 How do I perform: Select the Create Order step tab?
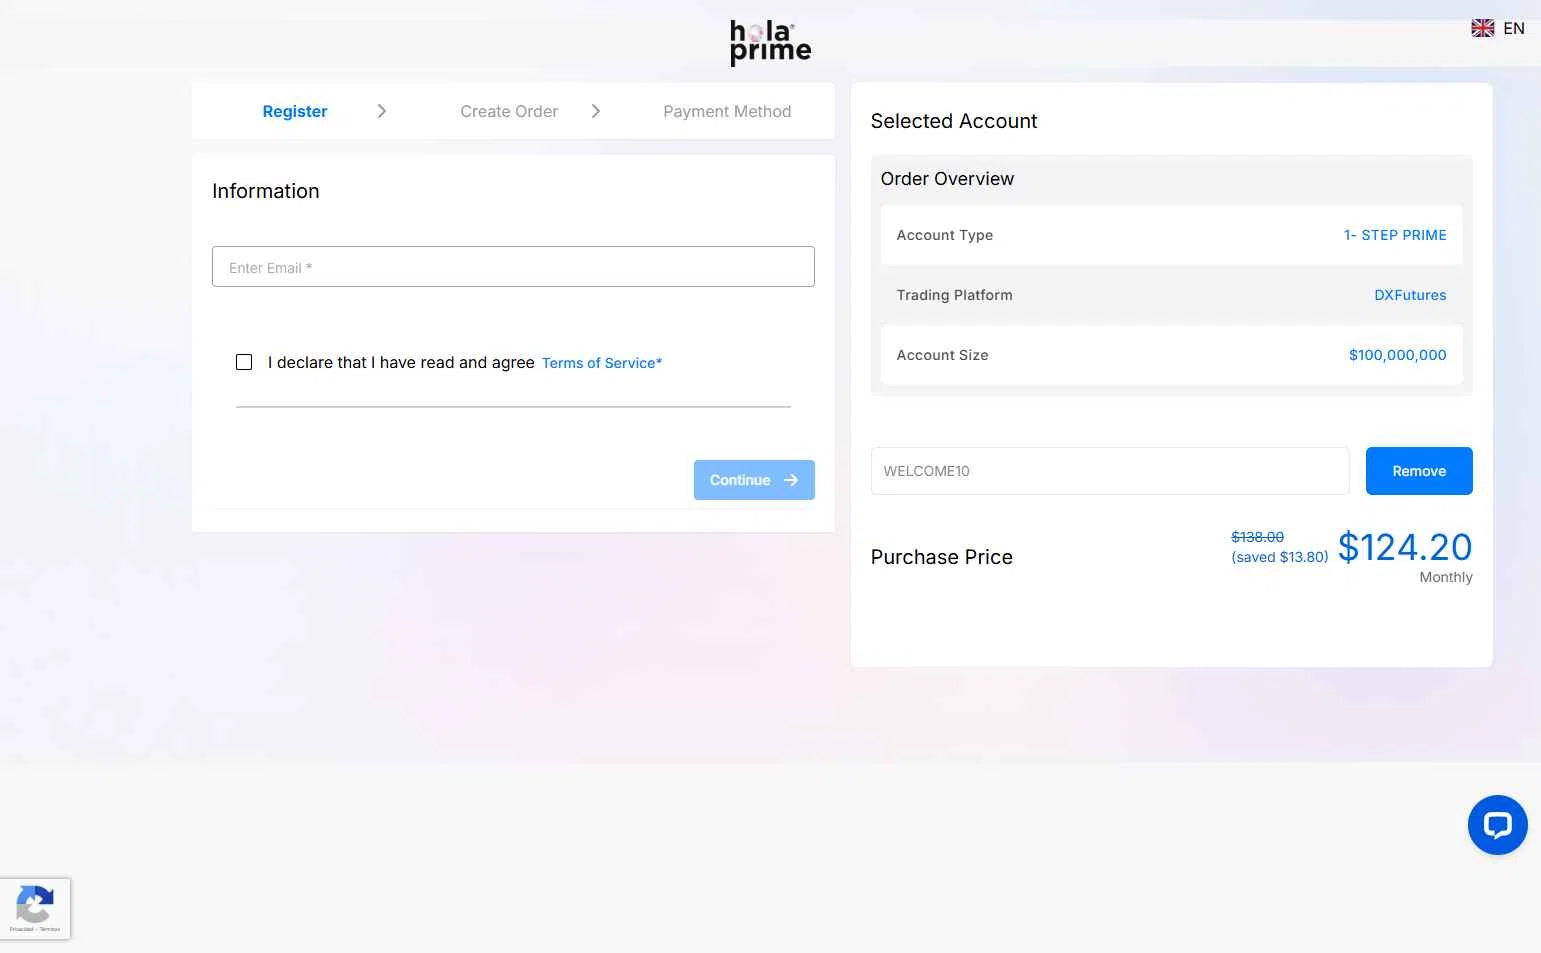coord(509,111)
